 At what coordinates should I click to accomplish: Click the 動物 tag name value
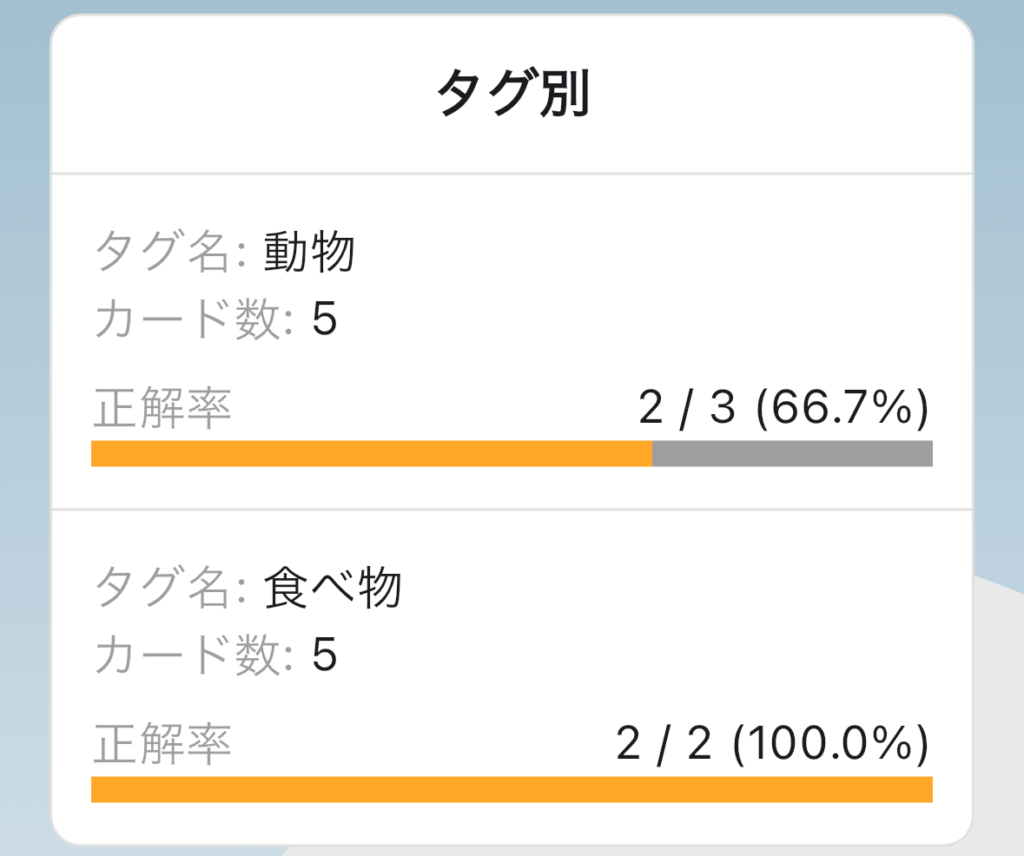click(x=310, y=252)
